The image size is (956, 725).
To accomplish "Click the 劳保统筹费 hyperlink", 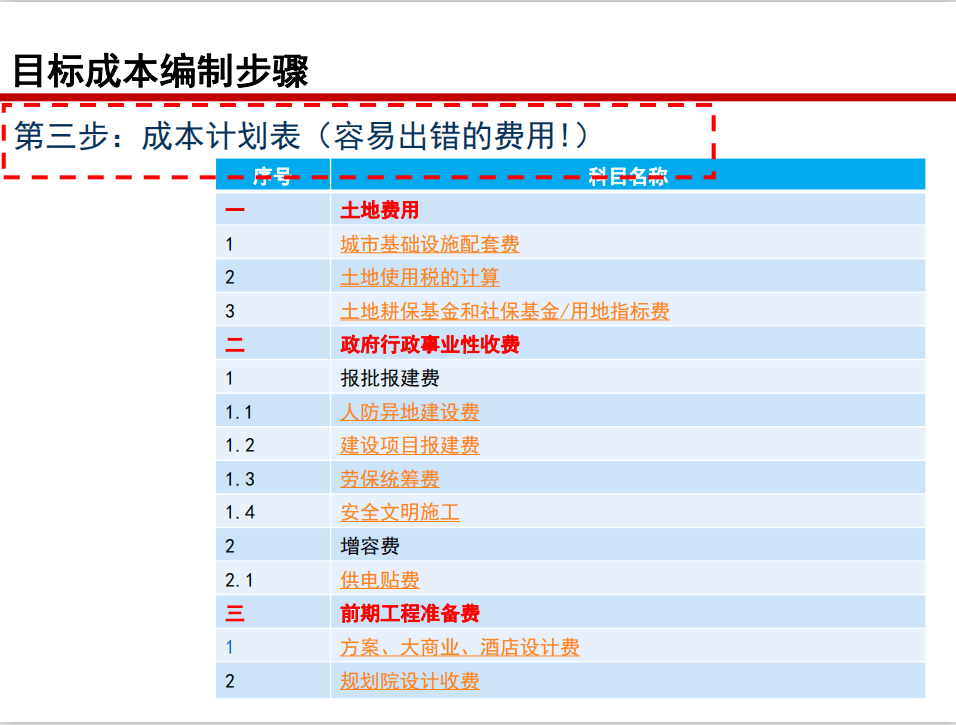I will (x=389, y=479).
